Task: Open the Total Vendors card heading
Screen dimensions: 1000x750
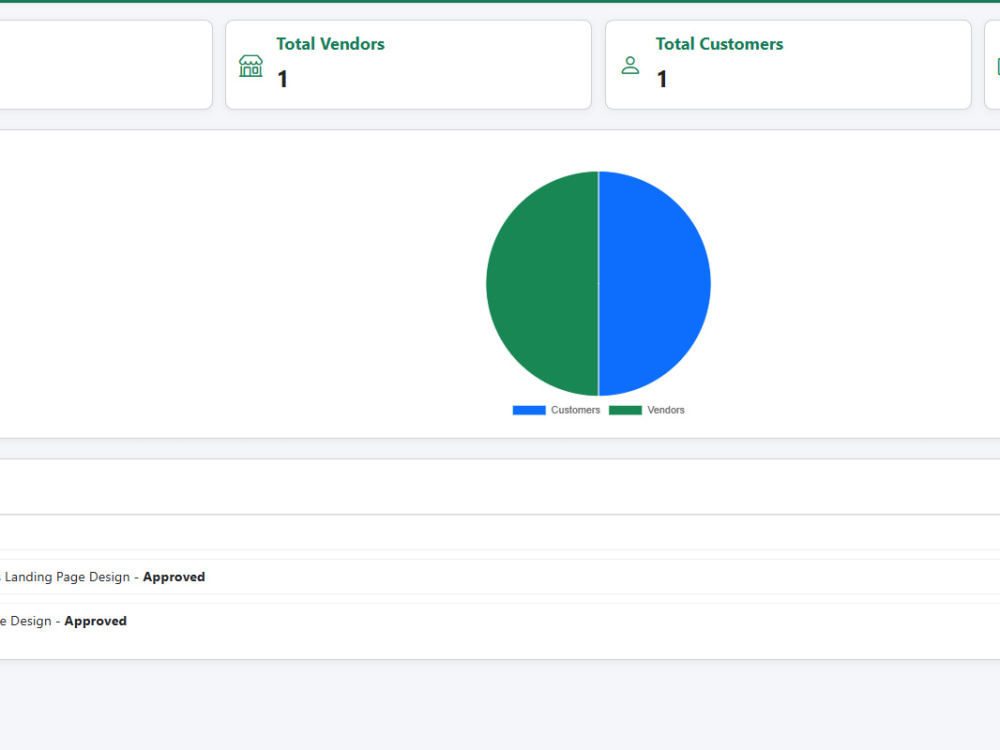Action: pyautogui.click(x=330, y=44)
